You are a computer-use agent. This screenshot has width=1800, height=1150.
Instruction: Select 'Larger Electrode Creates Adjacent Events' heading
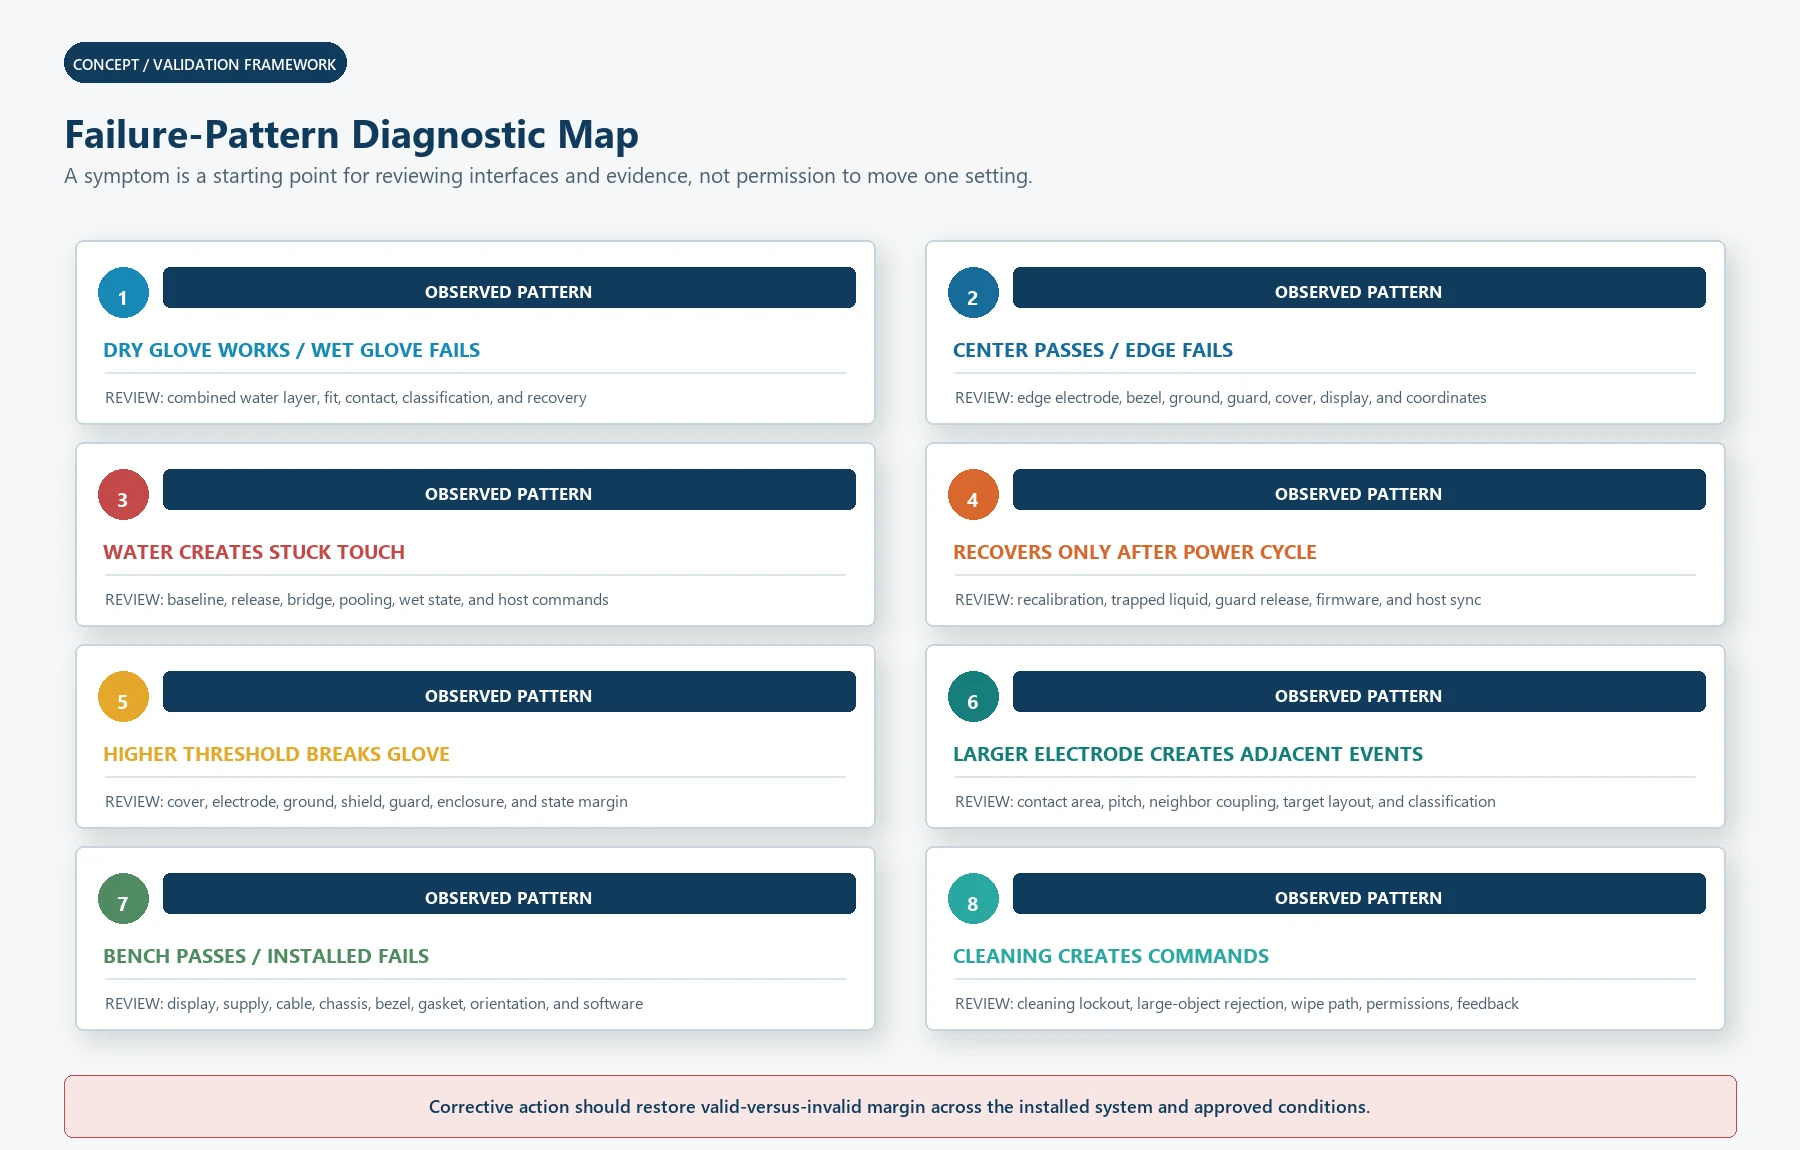click(x=1188, y=754)
